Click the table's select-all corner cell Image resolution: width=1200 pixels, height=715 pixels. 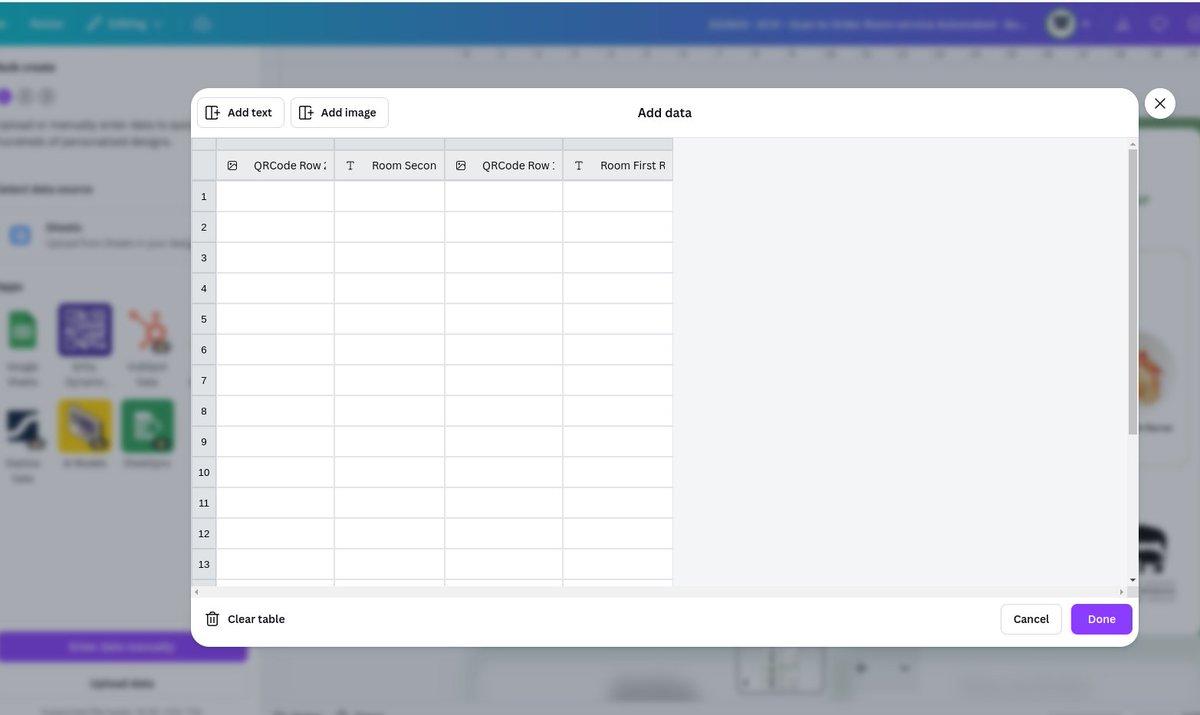(204, 166)
